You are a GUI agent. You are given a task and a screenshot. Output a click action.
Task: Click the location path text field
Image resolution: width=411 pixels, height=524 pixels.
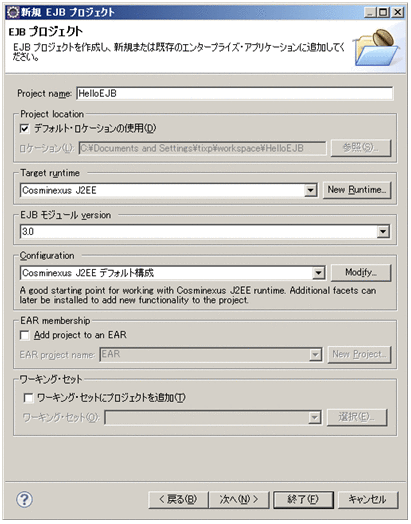[202, 148]
